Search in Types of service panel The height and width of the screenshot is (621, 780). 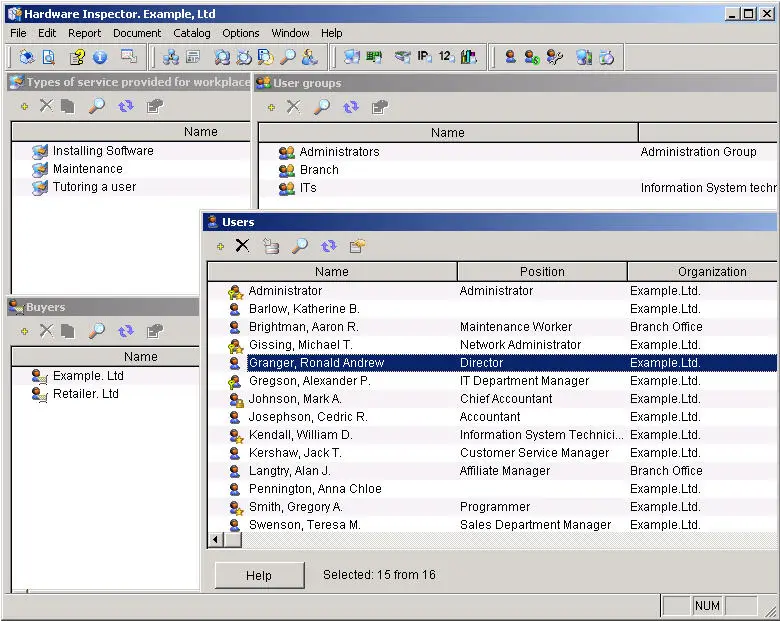point(97,105)
